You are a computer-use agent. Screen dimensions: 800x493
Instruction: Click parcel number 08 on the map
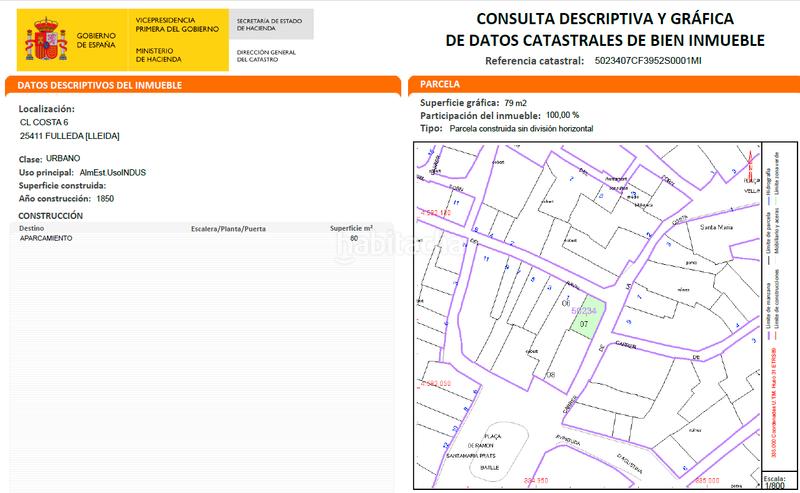[550, 374]
